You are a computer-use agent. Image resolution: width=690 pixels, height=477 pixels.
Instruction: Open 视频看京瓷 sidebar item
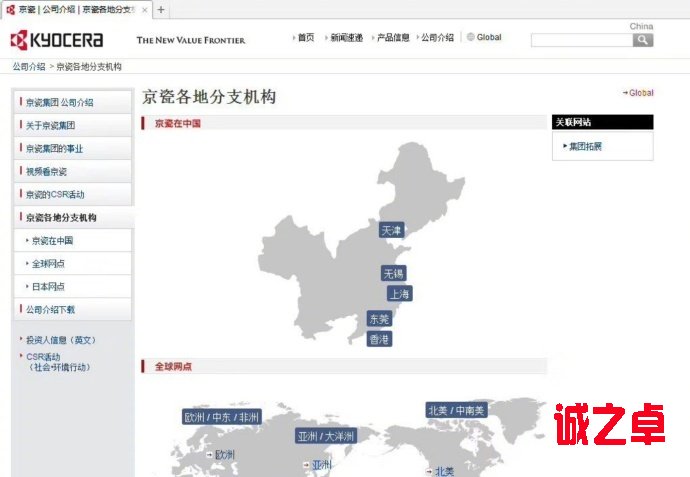[x=73, y=172]
